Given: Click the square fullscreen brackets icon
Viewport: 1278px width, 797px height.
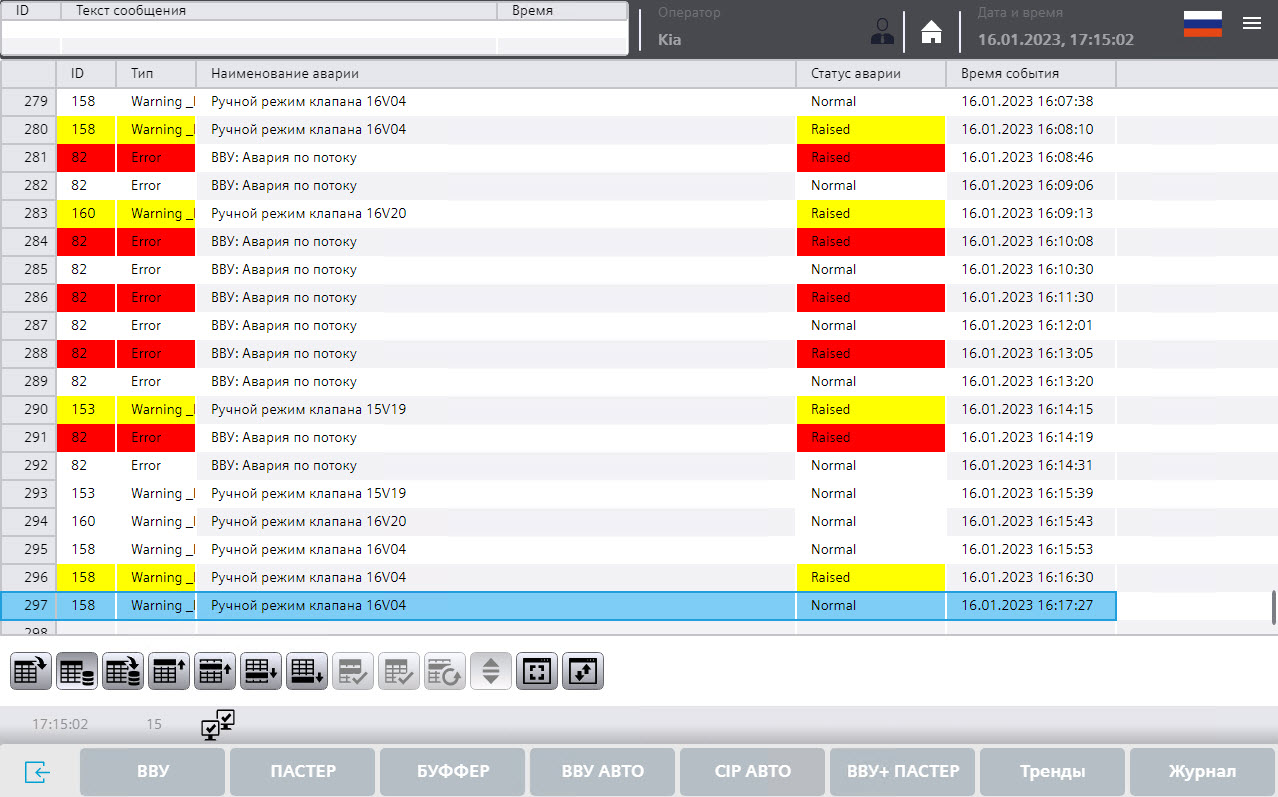Looking at the screenshot, I should (x=537, y=671).
